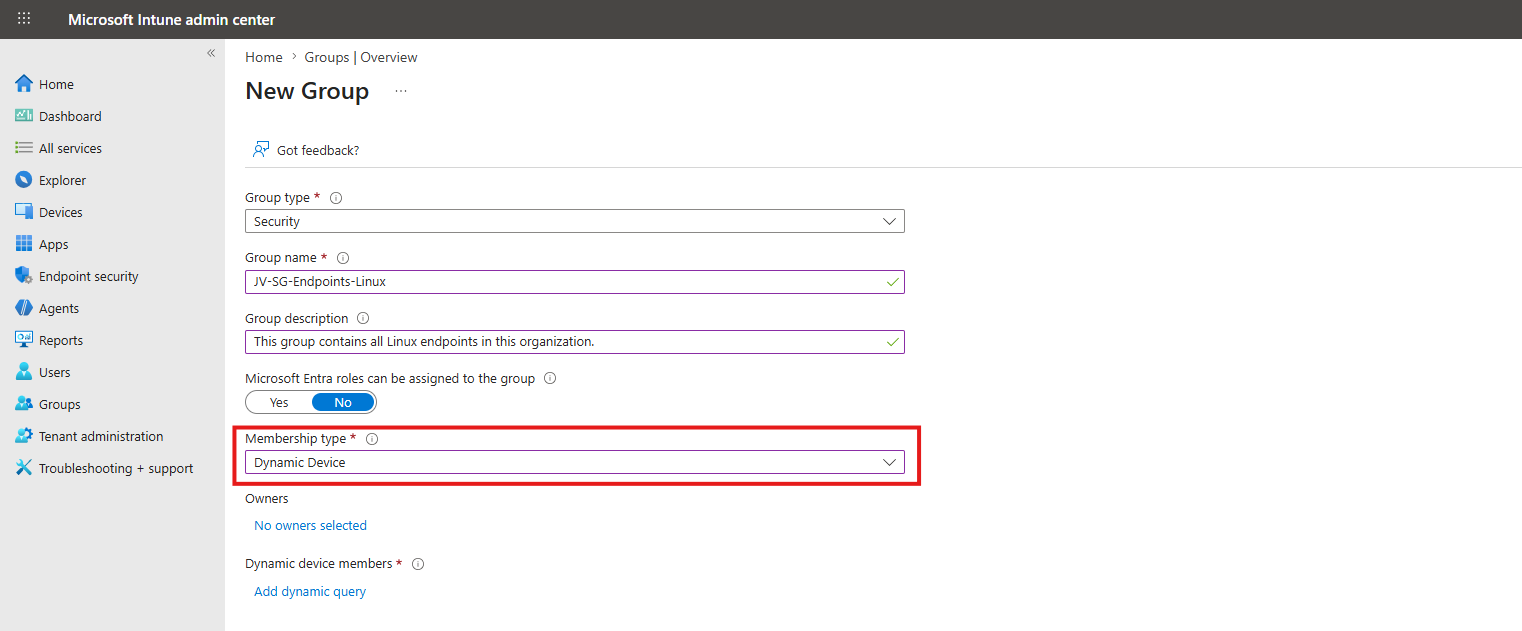Click the Apps label in sidebar
1522x631 pixels.
pos(54,244)
